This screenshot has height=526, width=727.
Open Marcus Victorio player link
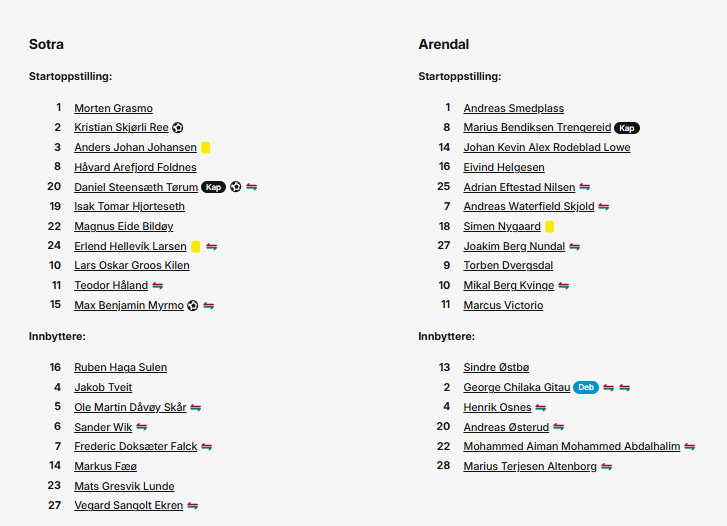click(504, 305)
